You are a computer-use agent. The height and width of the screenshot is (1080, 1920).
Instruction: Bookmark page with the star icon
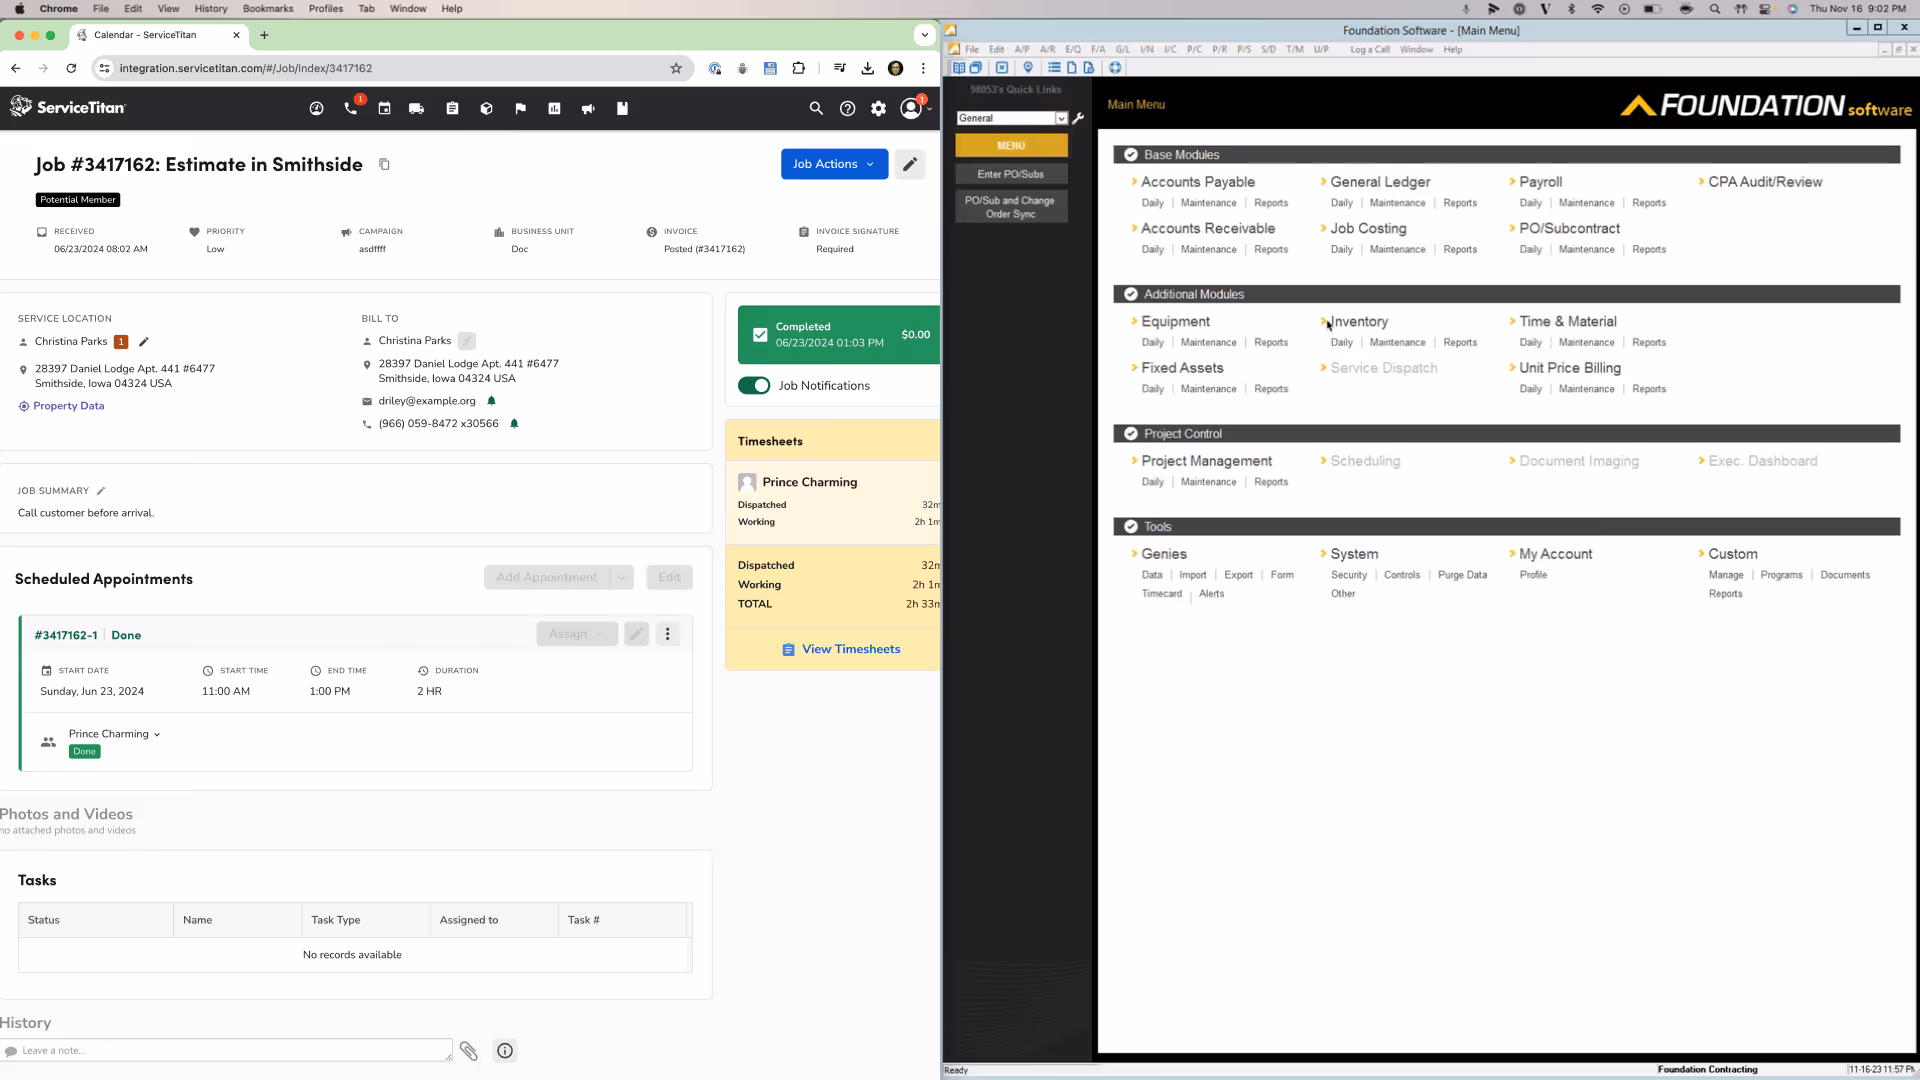tap(676, 68)
